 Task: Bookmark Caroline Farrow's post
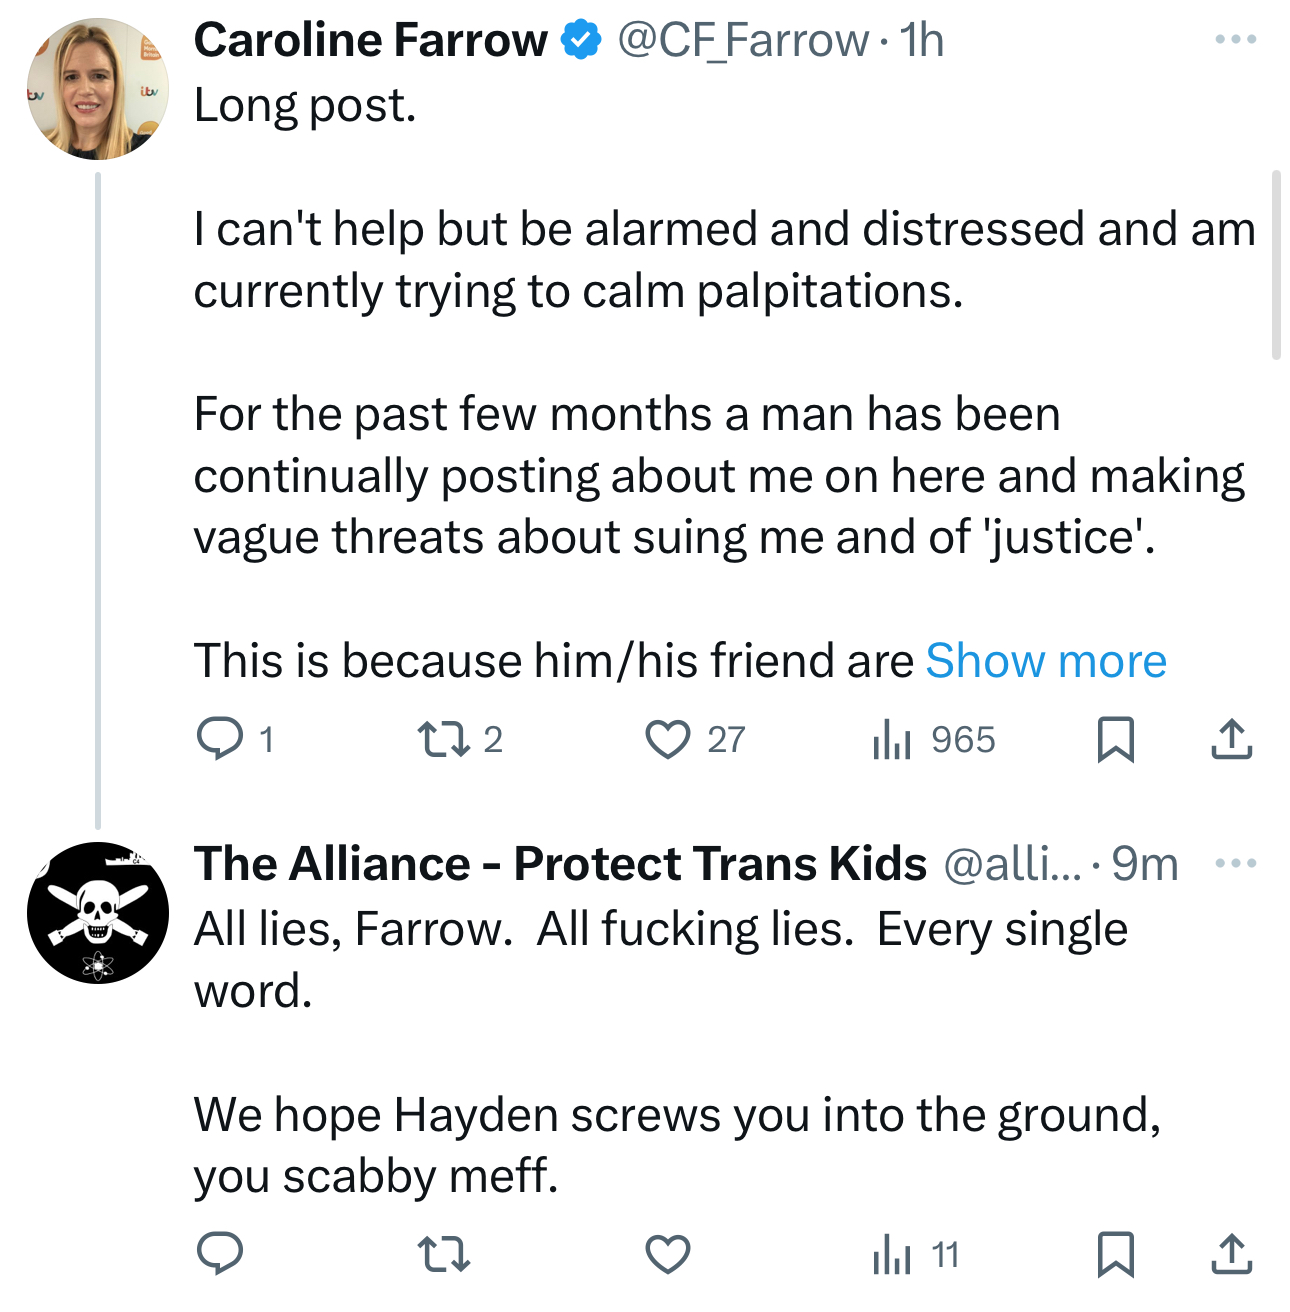(x=1115, y=740)
